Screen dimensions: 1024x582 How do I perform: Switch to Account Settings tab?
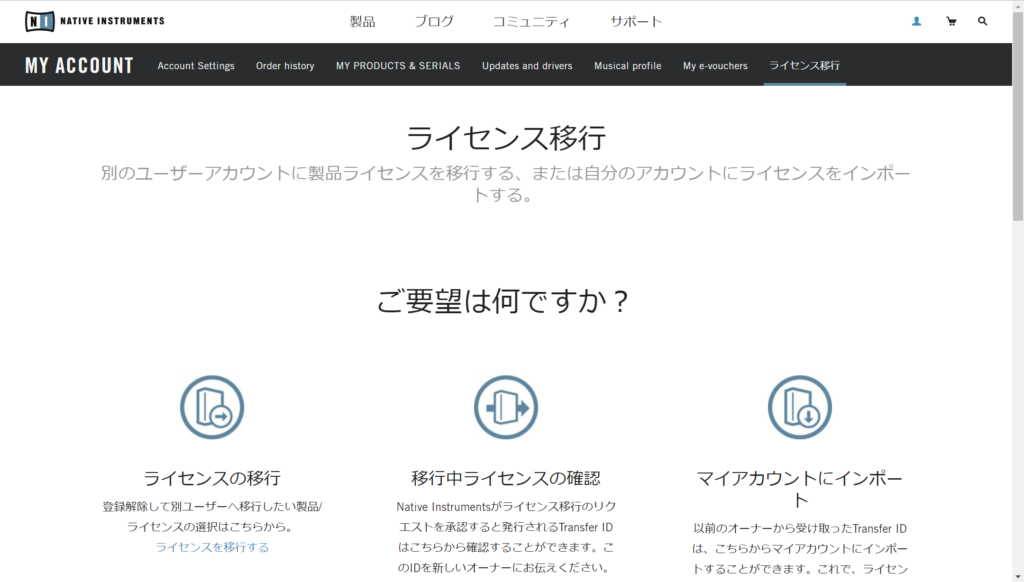196,66
